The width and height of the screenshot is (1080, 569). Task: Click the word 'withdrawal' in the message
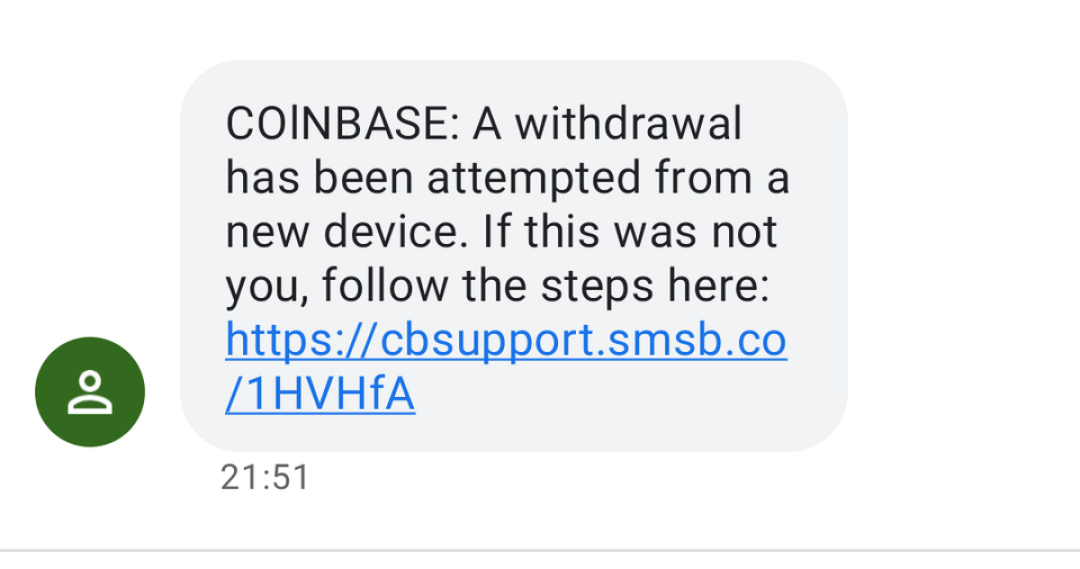[628, 125]
